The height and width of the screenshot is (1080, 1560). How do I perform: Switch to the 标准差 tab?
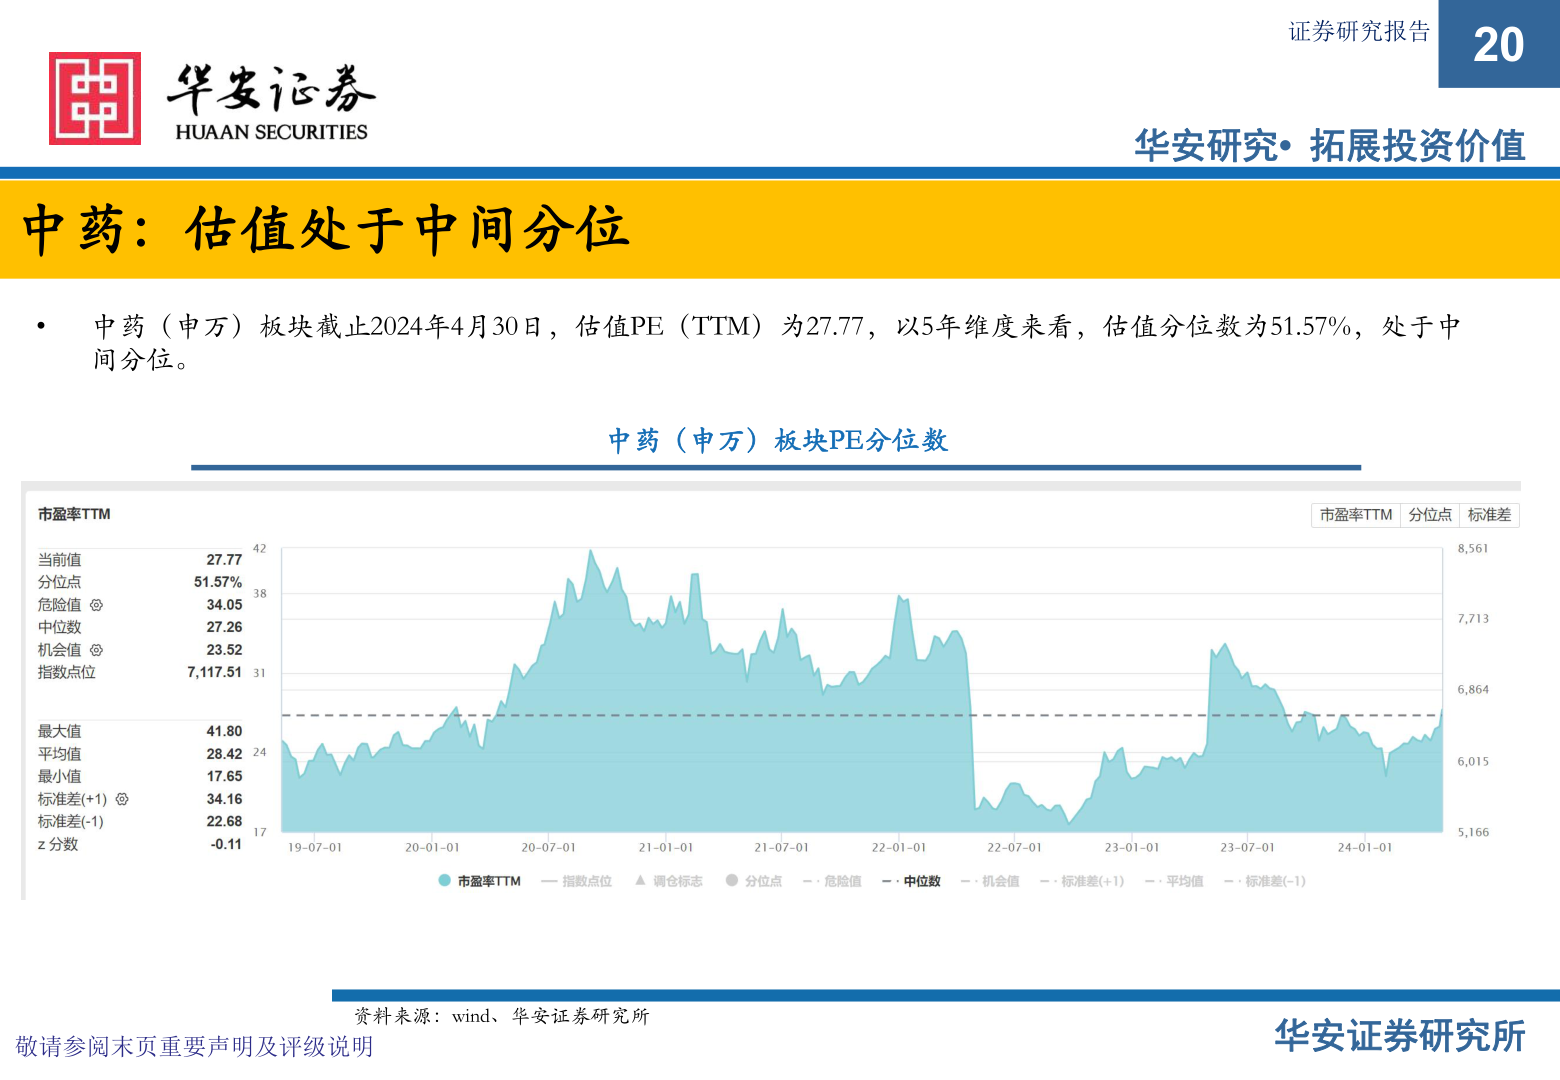(x=1489, y=515)
